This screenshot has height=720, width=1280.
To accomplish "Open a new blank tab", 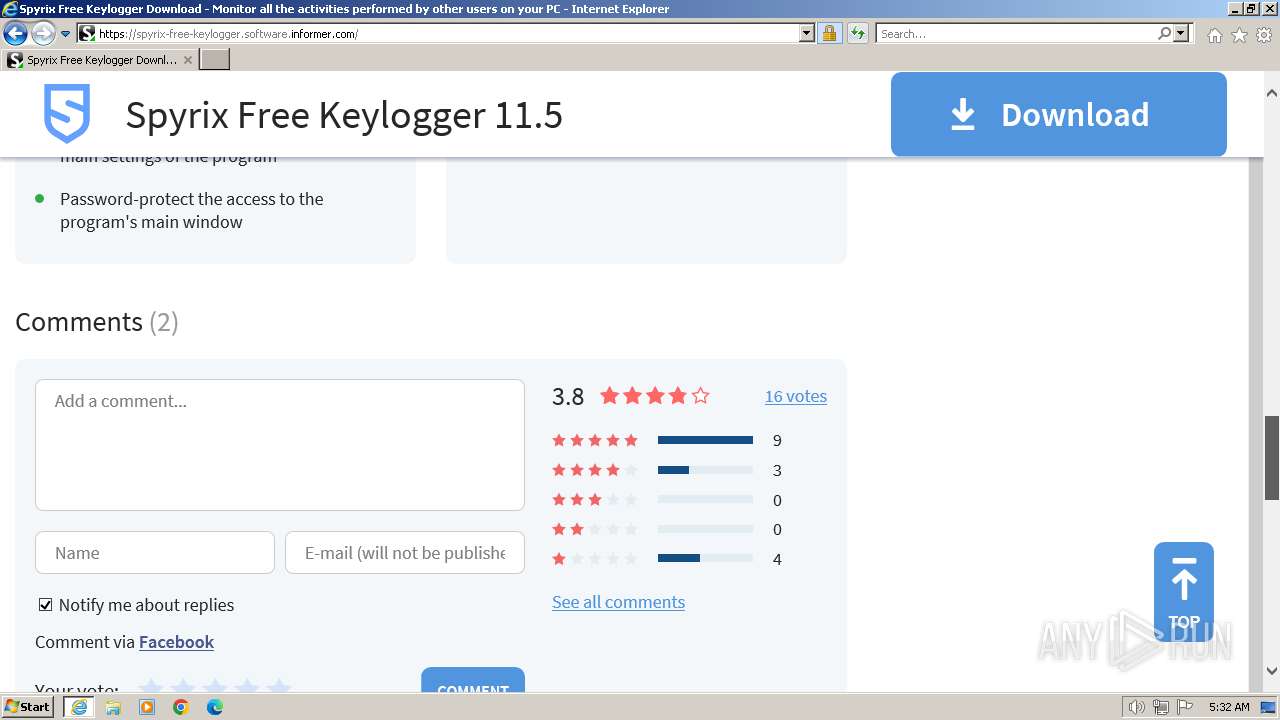I will tap(215, 60).
